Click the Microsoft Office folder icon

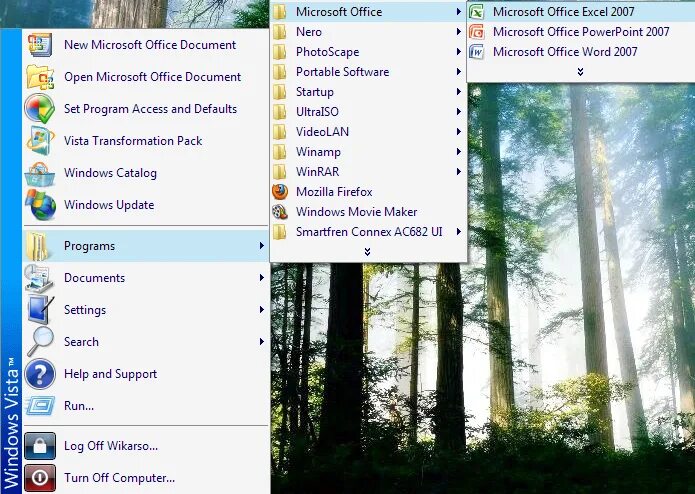coord(279,12)
